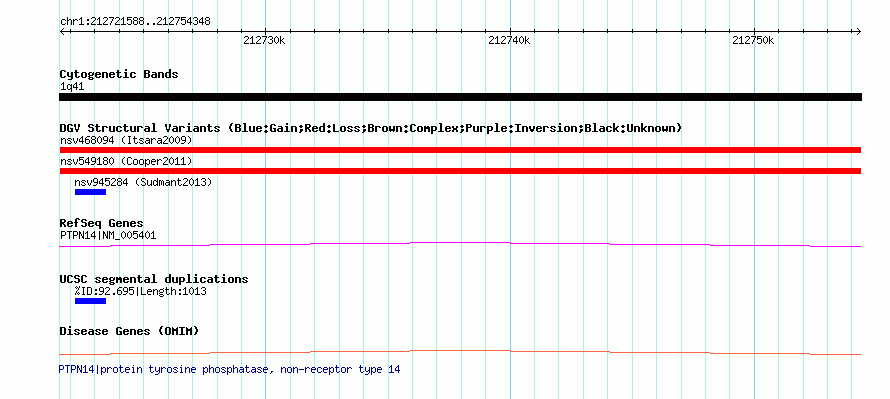Open PTPN14 protein tyrosine phosphatase link

(x=229, y=369)
